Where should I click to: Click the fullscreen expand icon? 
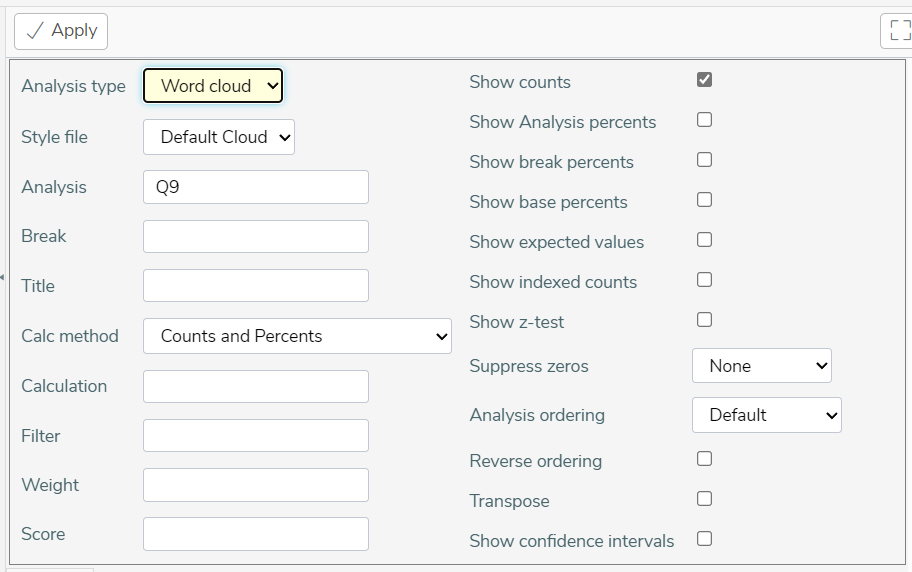pos(898,30)
